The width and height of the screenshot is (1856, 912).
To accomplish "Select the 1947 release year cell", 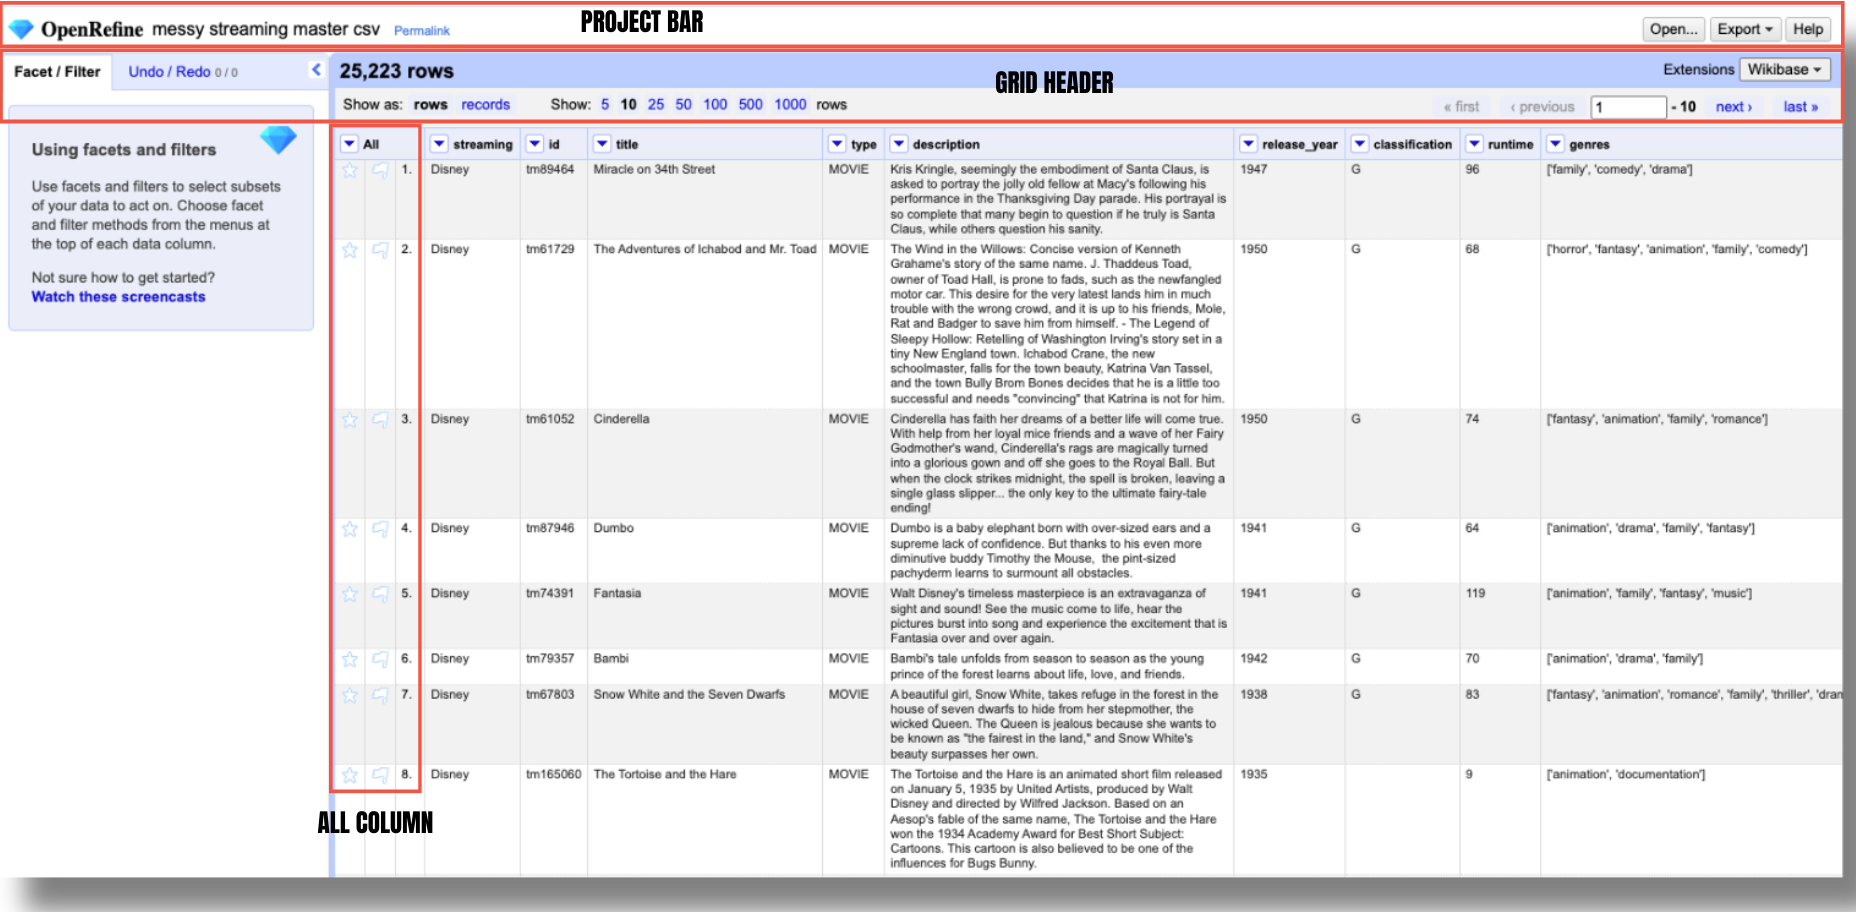I will coord(1254,170).
